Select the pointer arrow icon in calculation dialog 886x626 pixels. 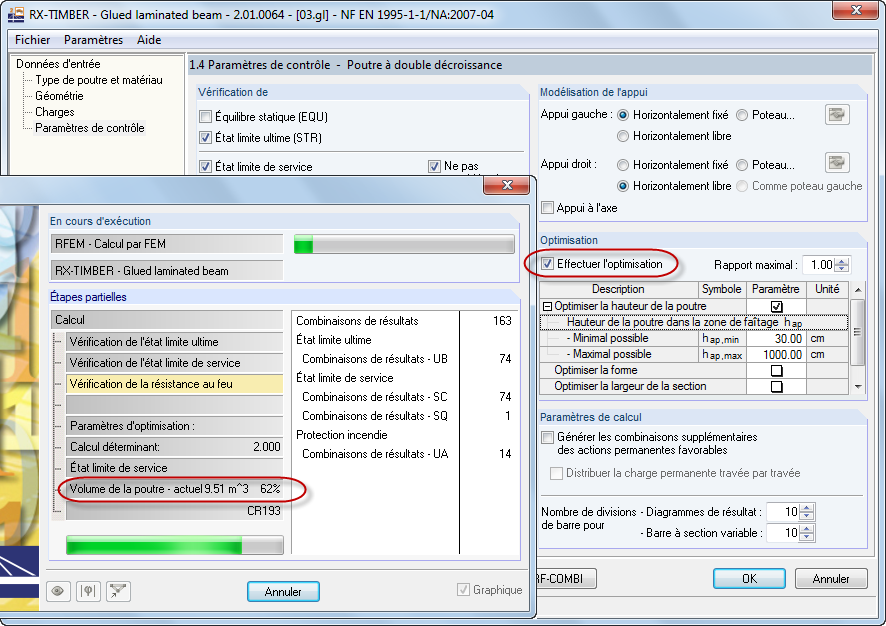point(116,591)
